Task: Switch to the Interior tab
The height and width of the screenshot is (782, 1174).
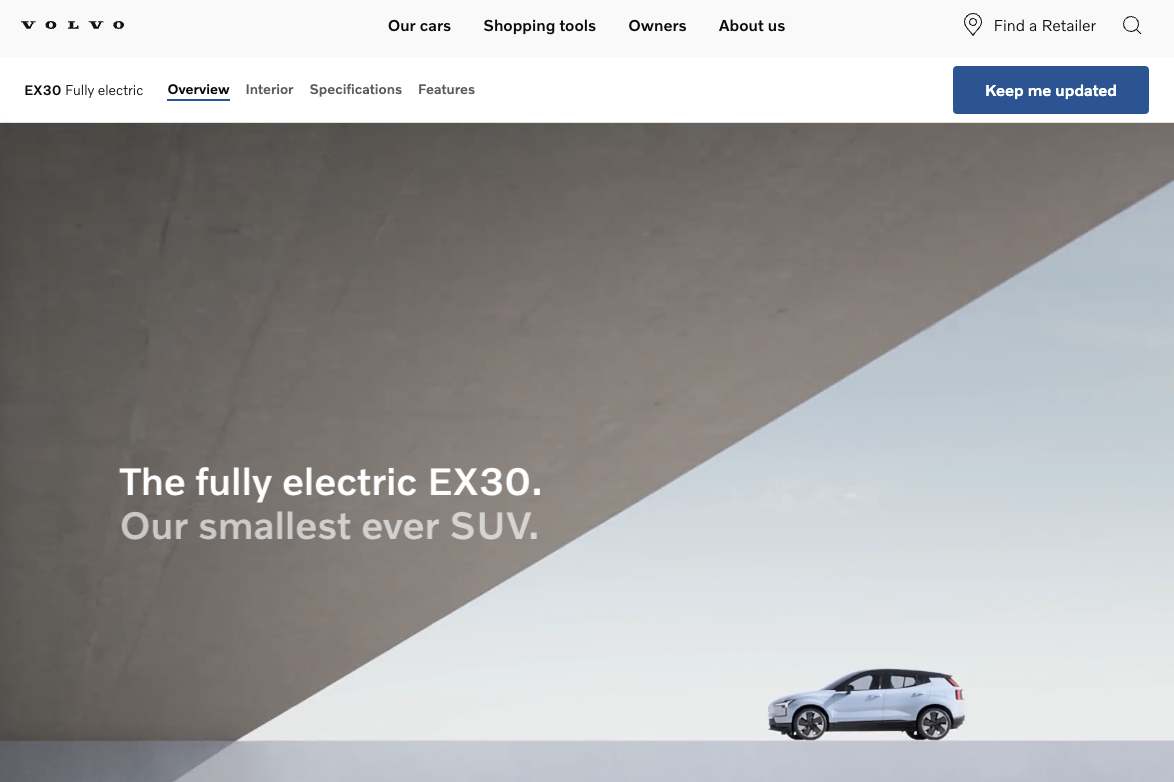Action: point(269,89)
